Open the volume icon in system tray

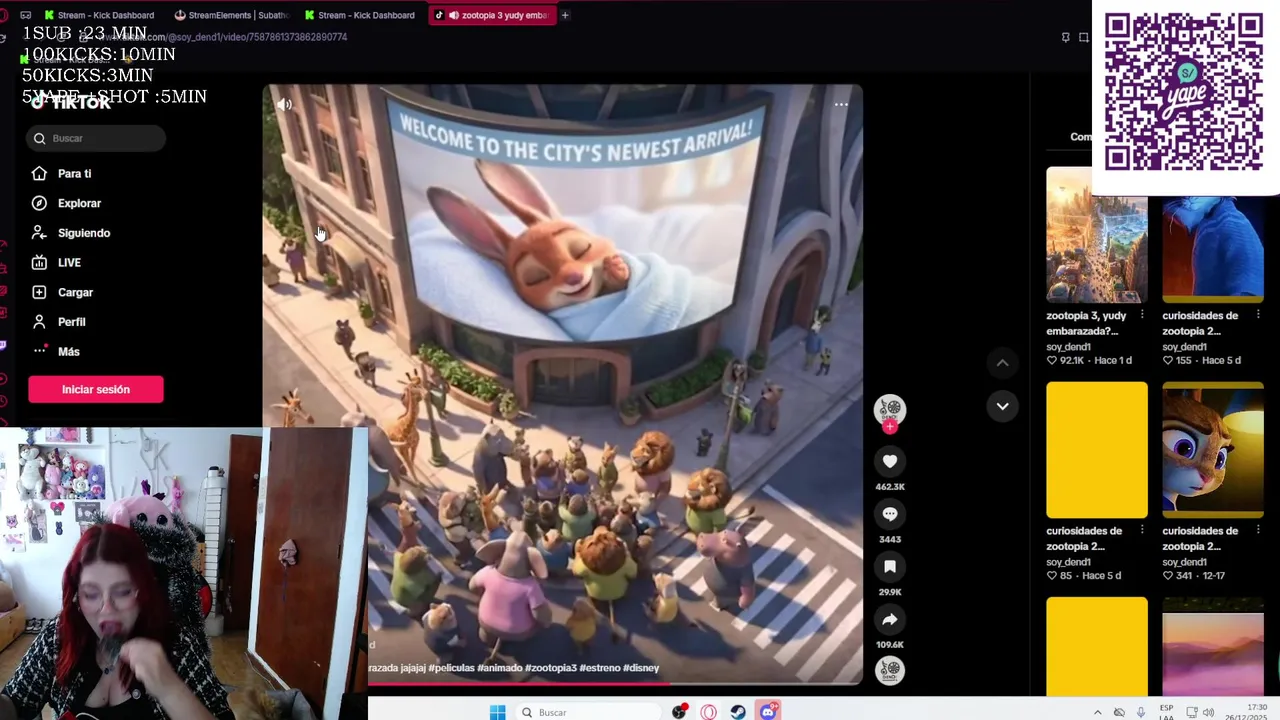click(1209, 713)
